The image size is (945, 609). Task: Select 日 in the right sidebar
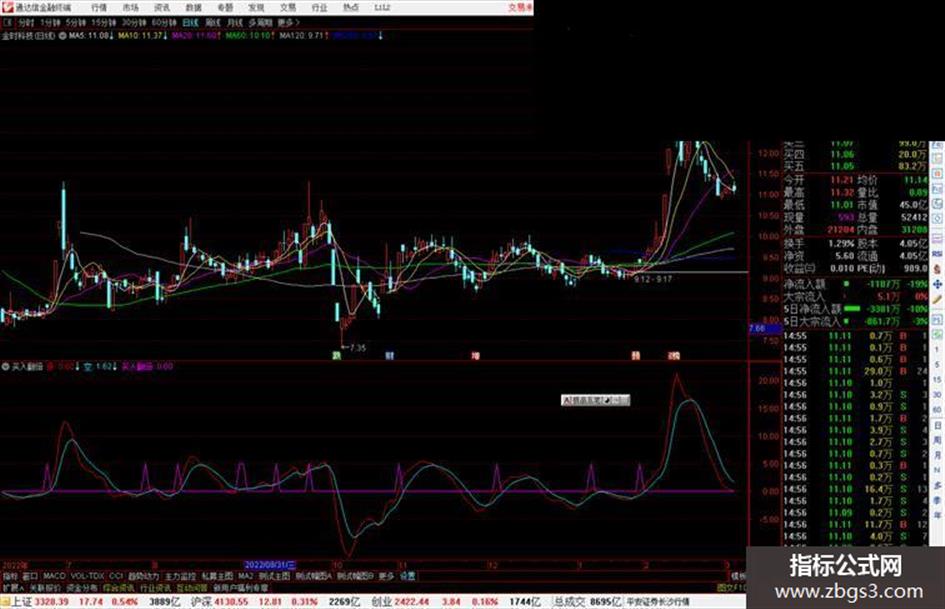(x=937, y=426)
